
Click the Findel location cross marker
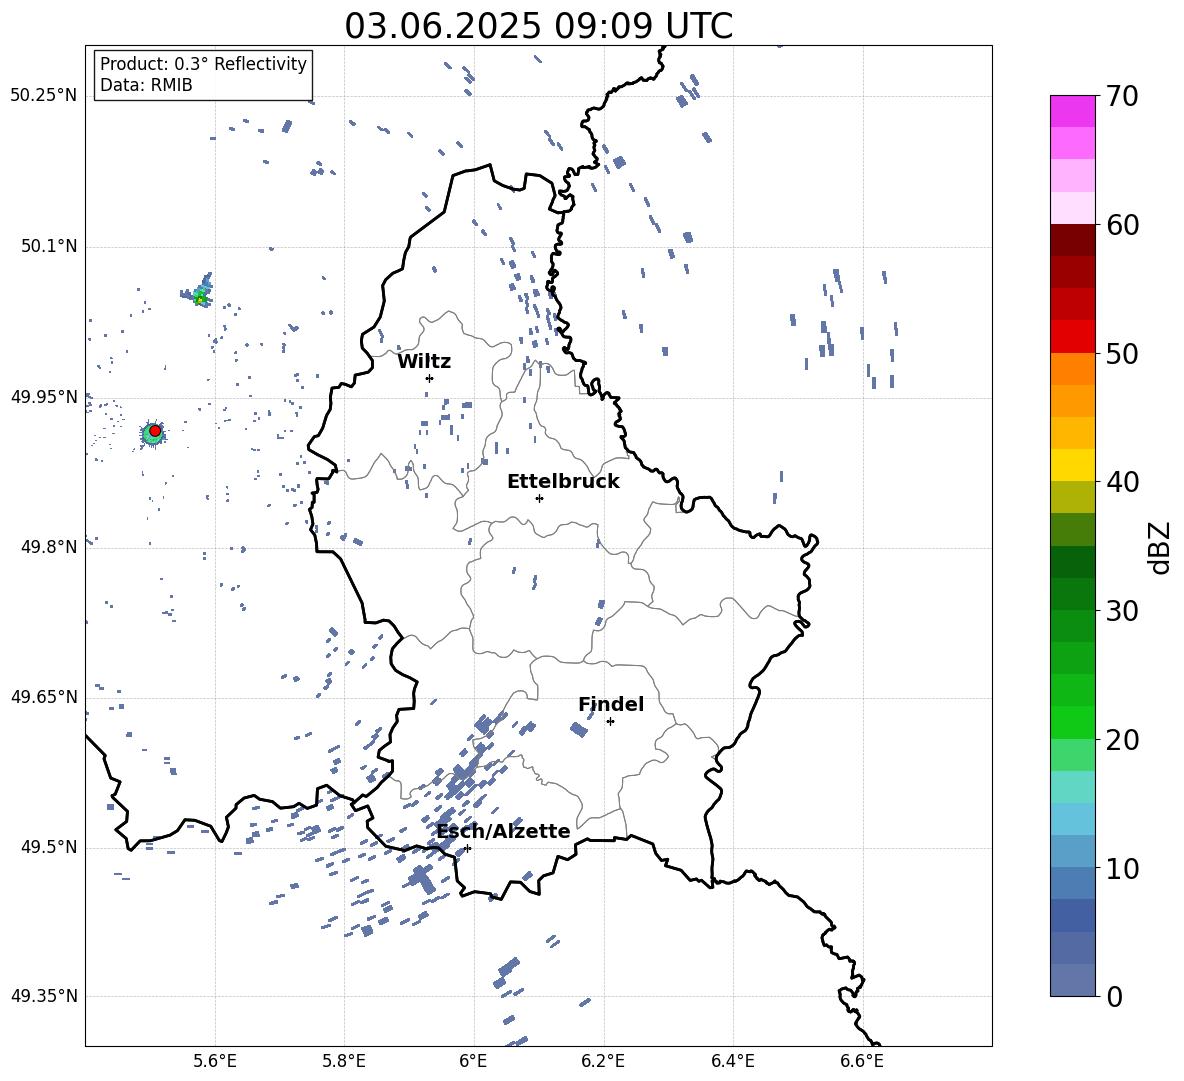pyautogui.click(x=610, y=721)
